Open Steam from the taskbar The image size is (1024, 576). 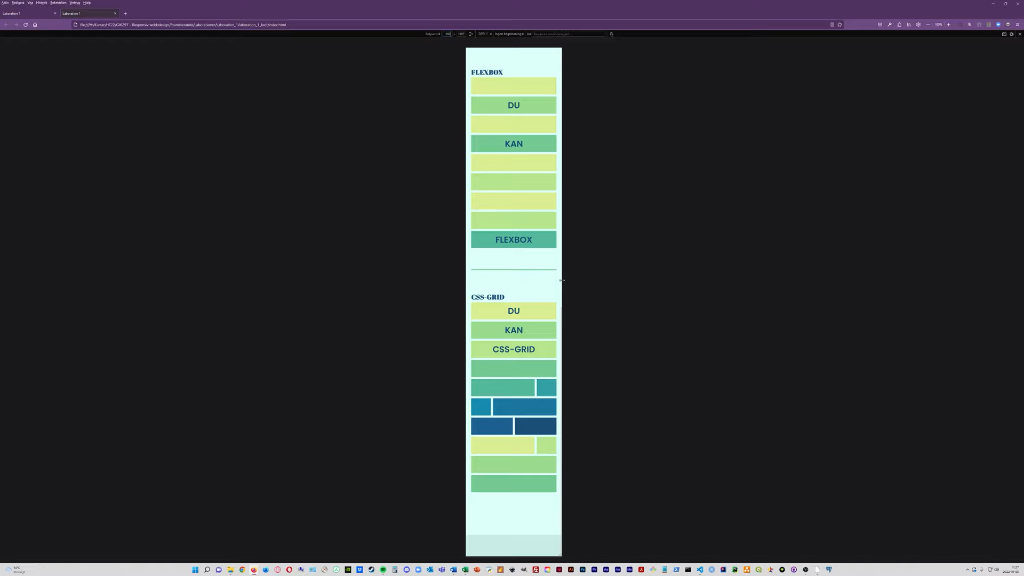point(371,569)
